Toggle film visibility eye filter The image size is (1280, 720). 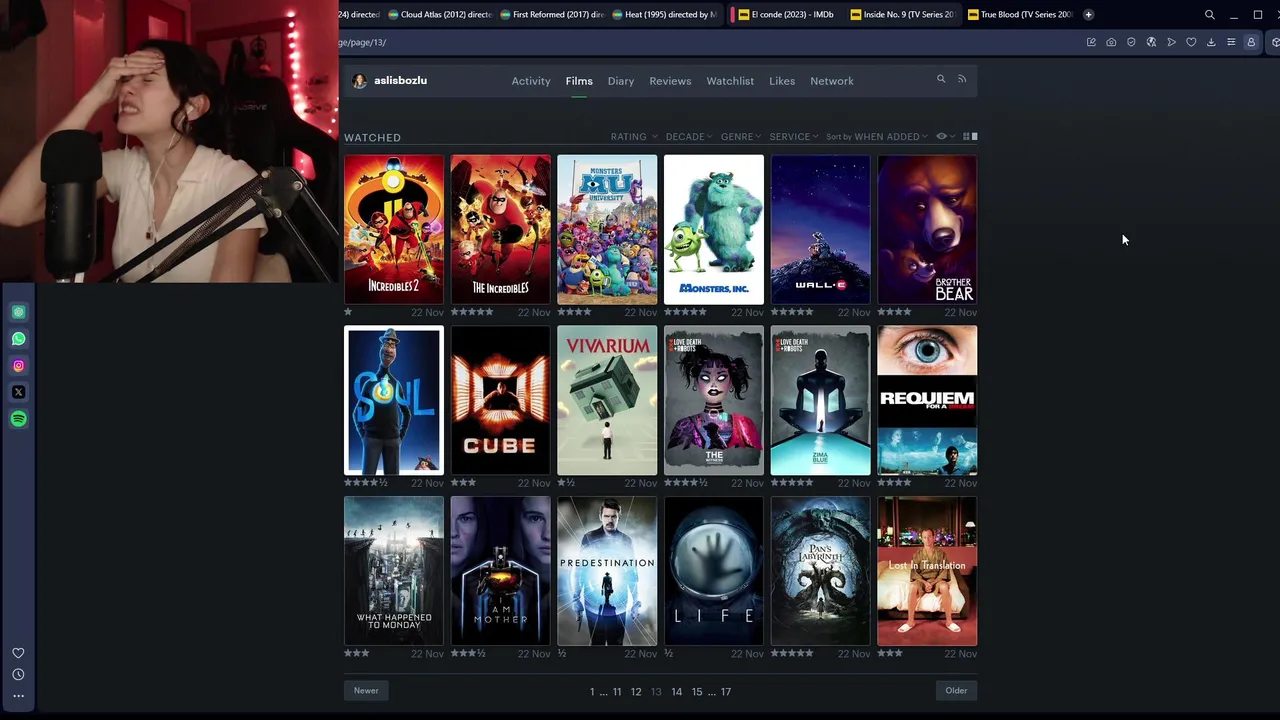pyautogui.click(x=944, y=136)
